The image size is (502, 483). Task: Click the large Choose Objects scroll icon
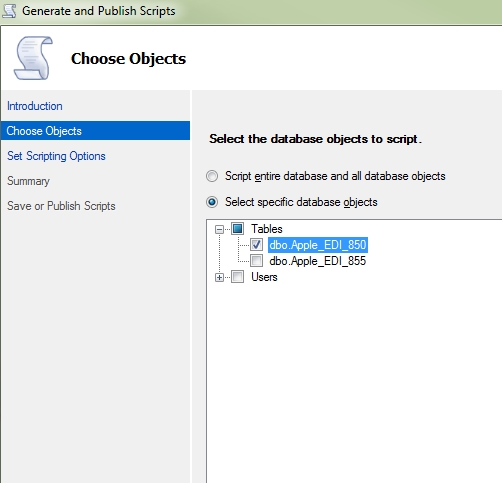(33, 58)
